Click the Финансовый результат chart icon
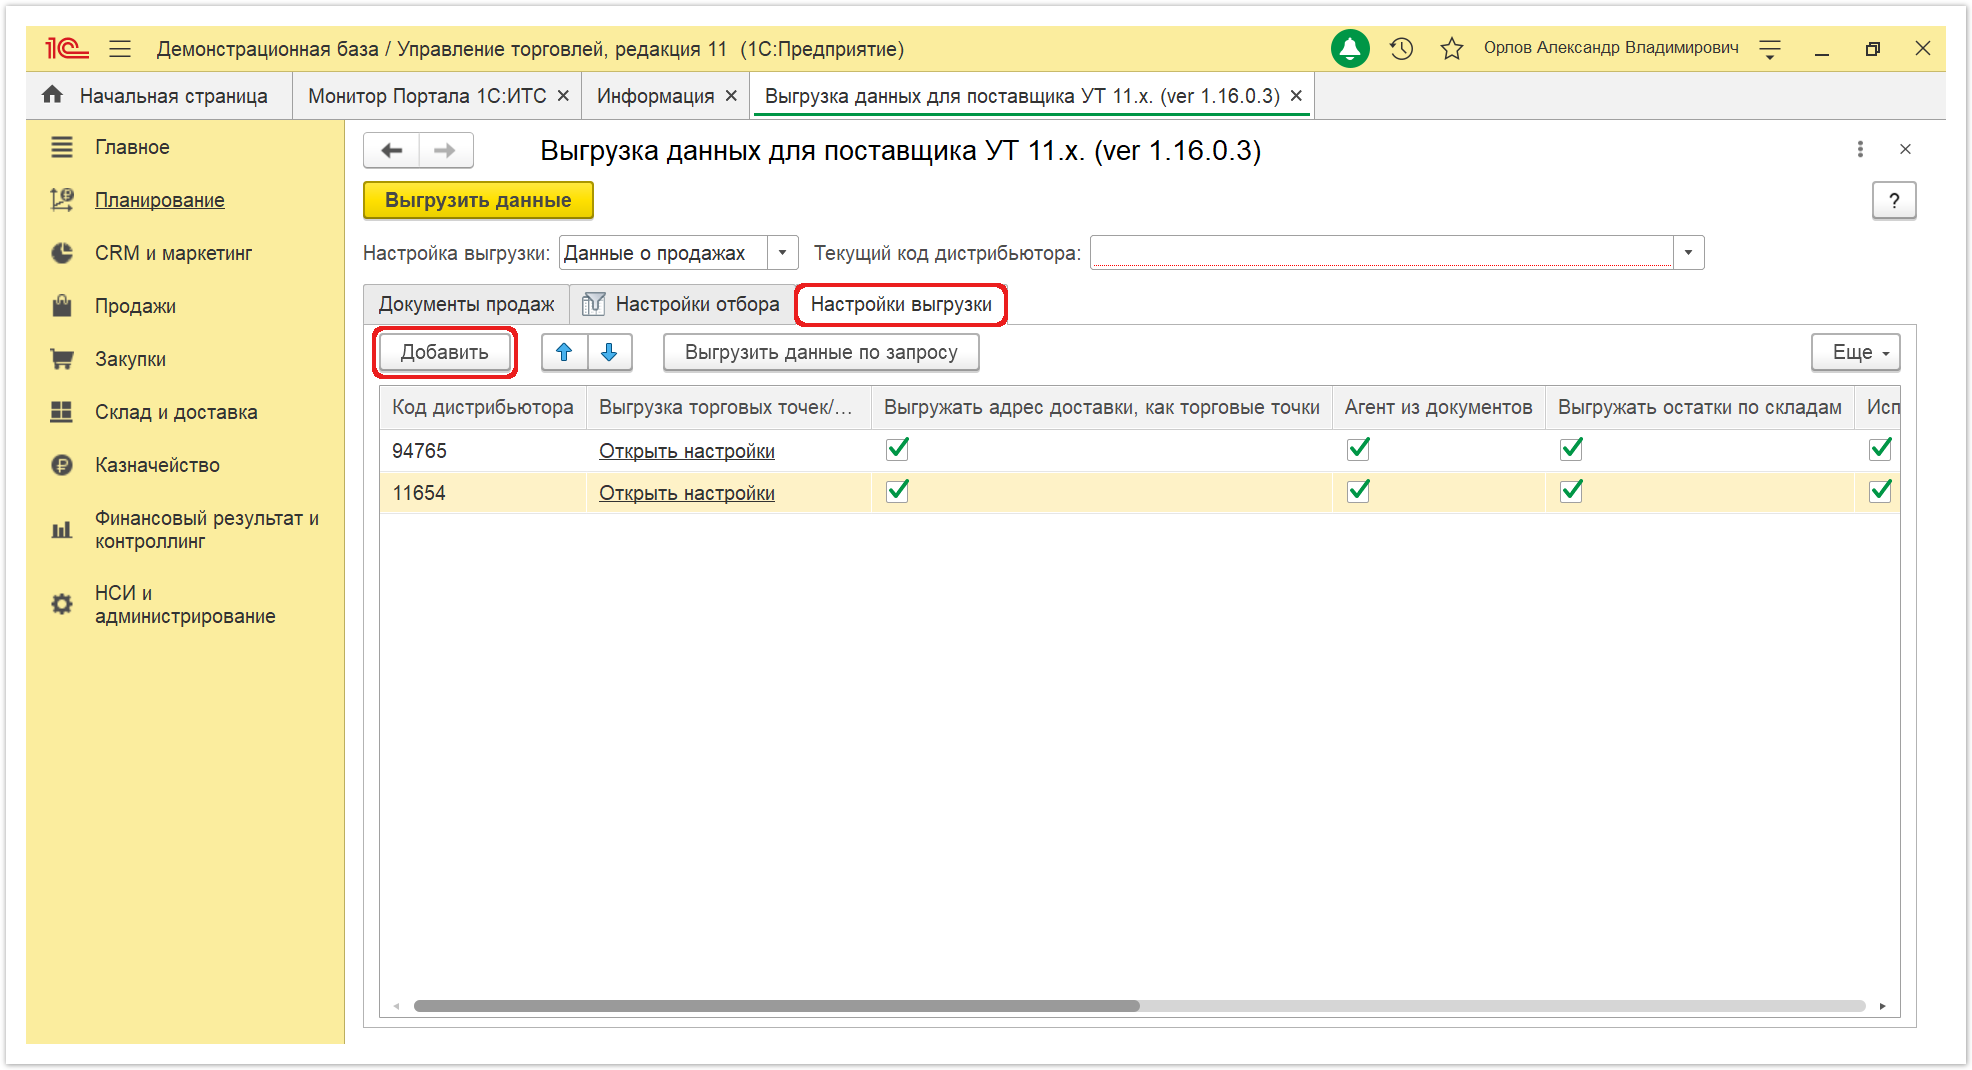 click(62, 530)
